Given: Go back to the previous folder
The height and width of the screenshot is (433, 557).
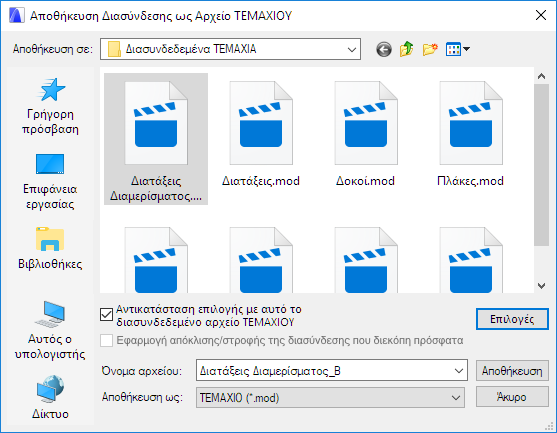Looking at the screenshot, I should tap(384, 49).
